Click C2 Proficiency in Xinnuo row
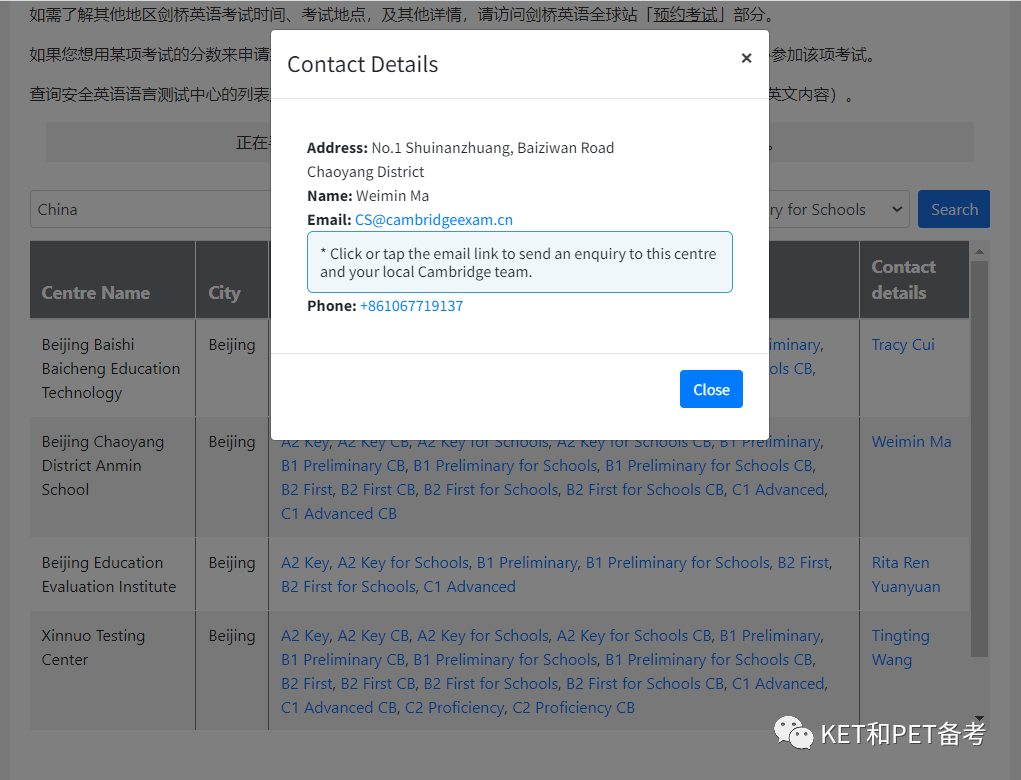The height and width of the screenshot is (780, 1021). pos(455,708)
